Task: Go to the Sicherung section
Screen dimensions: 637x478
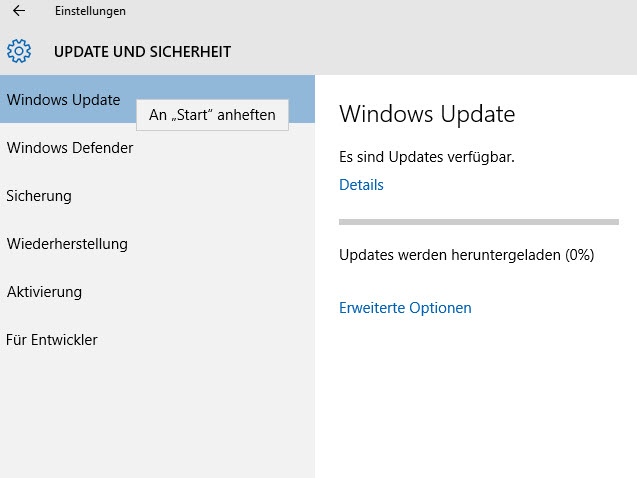Action: click(39, 196)
